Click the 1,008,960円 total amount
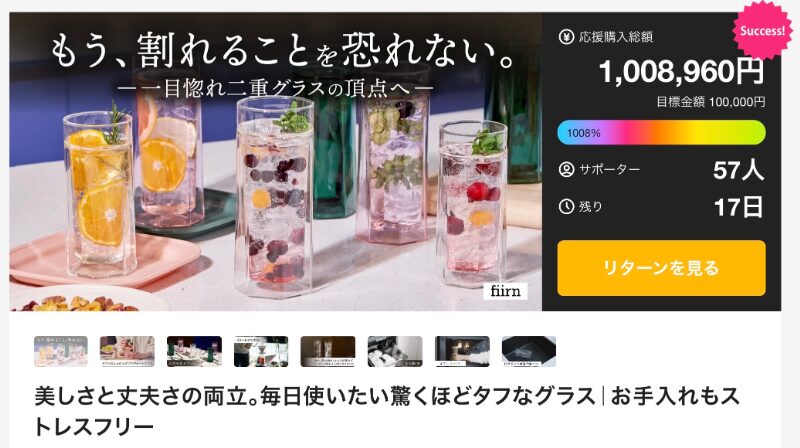The height and width of the screenshot is (448, 800). (681, 71)
